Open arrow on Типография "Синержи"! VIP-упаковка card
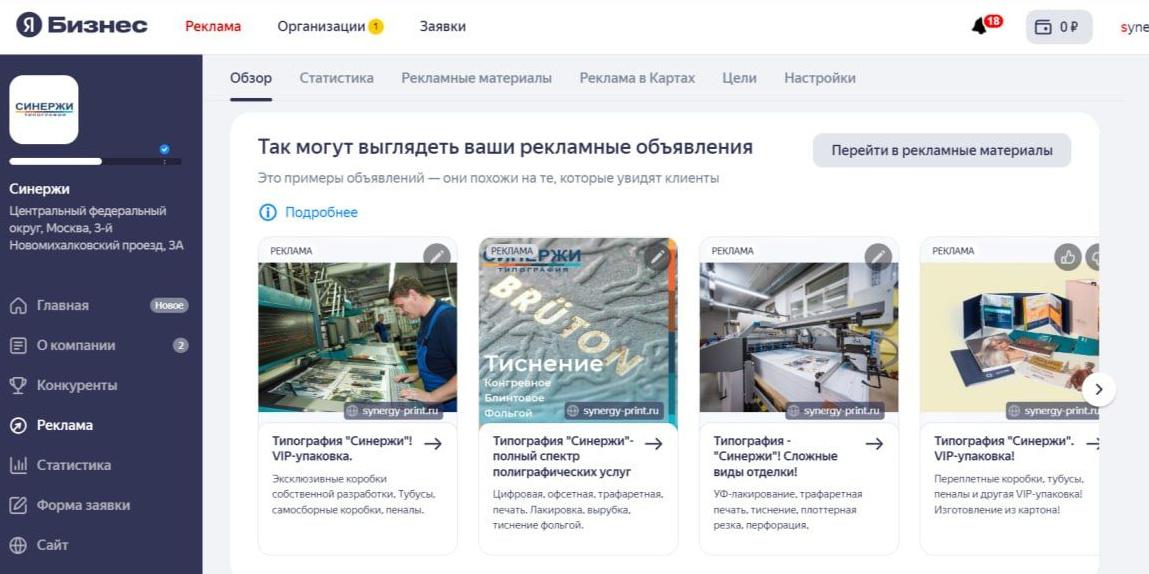Screen dimensions: 1149x574 coord(433,444)
